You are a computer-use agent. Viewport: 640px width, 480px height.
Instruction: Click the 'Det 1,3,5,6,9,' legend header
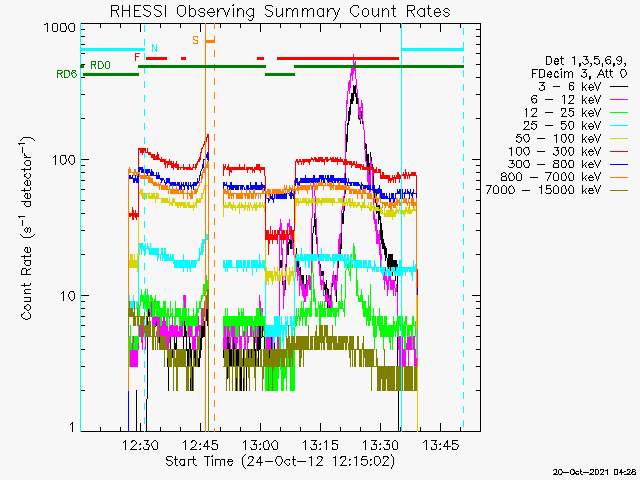[x=586, y=61]
